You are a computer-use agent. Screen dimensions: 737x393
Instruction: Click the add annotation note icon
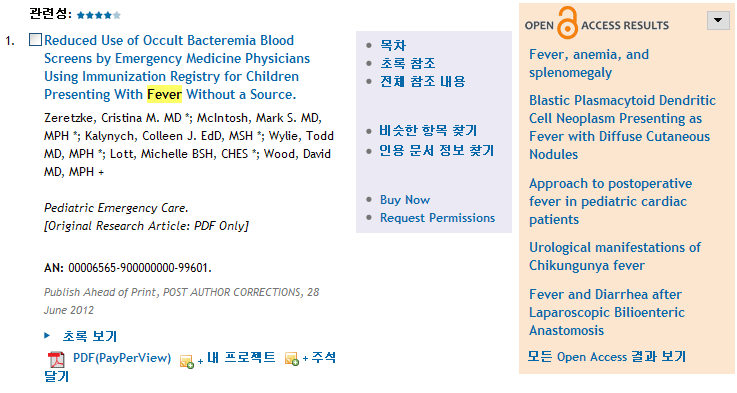point(291,359)
